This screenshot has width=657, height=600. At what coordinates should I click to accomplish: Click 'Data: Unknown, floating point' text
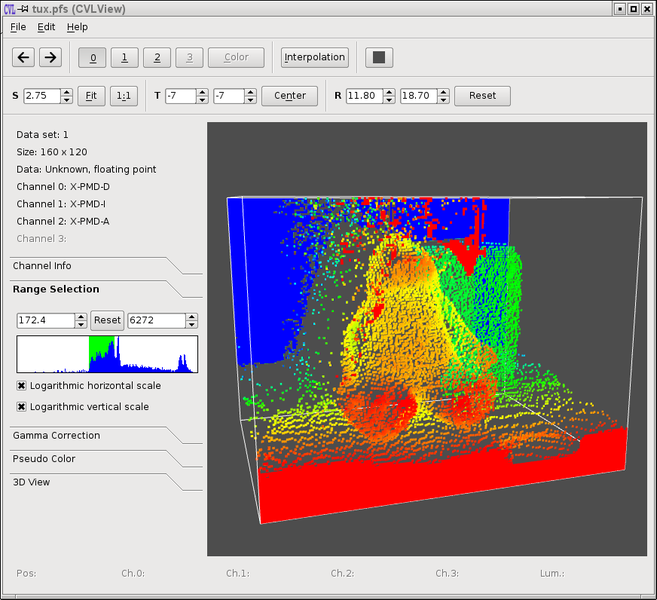coord(86,169)
